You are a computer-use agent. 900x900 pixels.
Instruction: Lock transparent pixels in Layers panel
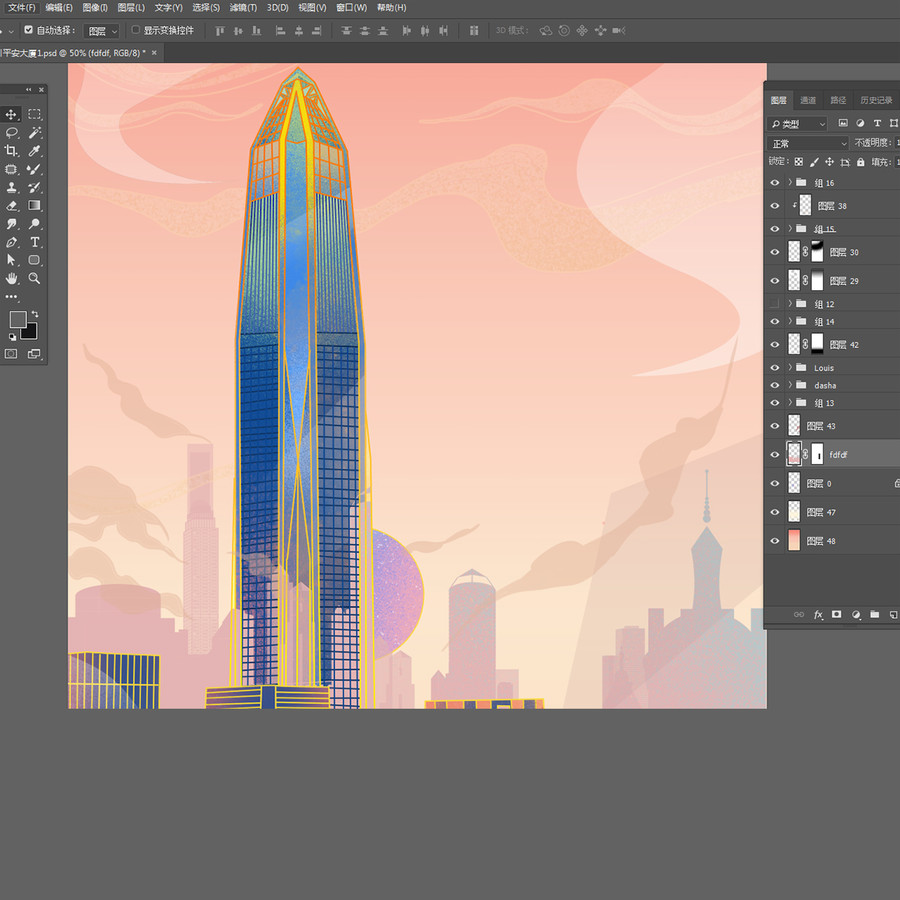tap(799, 162)
